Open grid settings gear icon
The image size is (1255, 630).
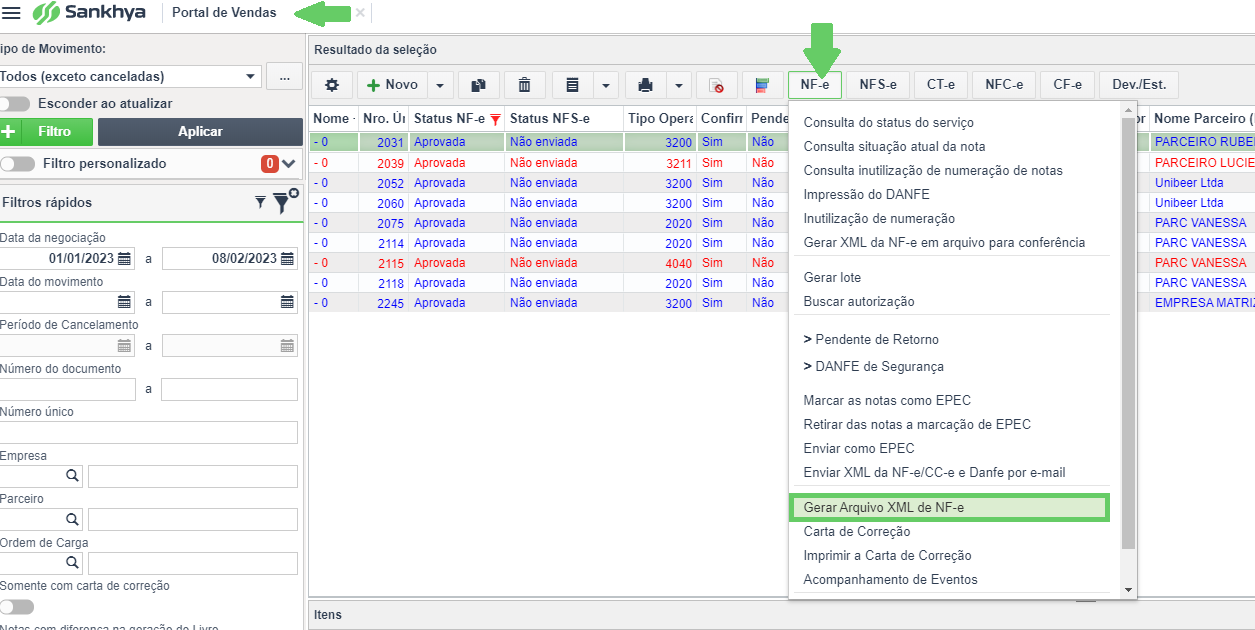coord(332,85)
